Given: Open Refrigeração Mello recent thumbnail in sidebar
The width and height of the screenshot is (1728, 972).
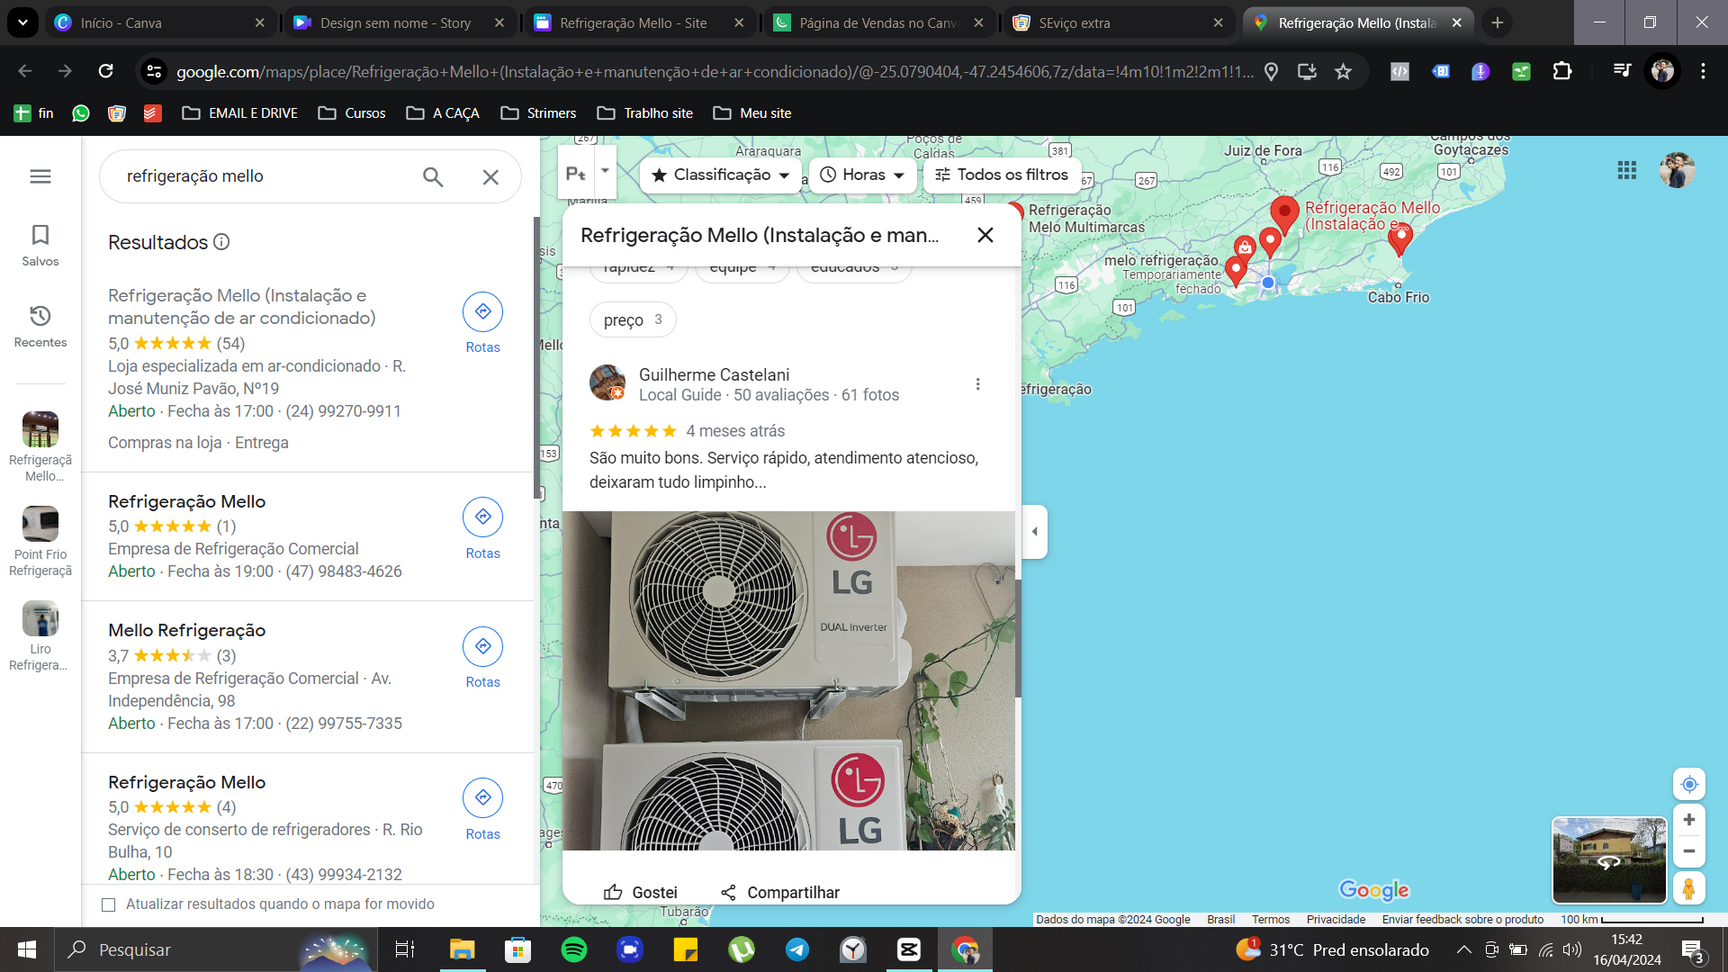Looking at the screenshot, I should point(40,446).
